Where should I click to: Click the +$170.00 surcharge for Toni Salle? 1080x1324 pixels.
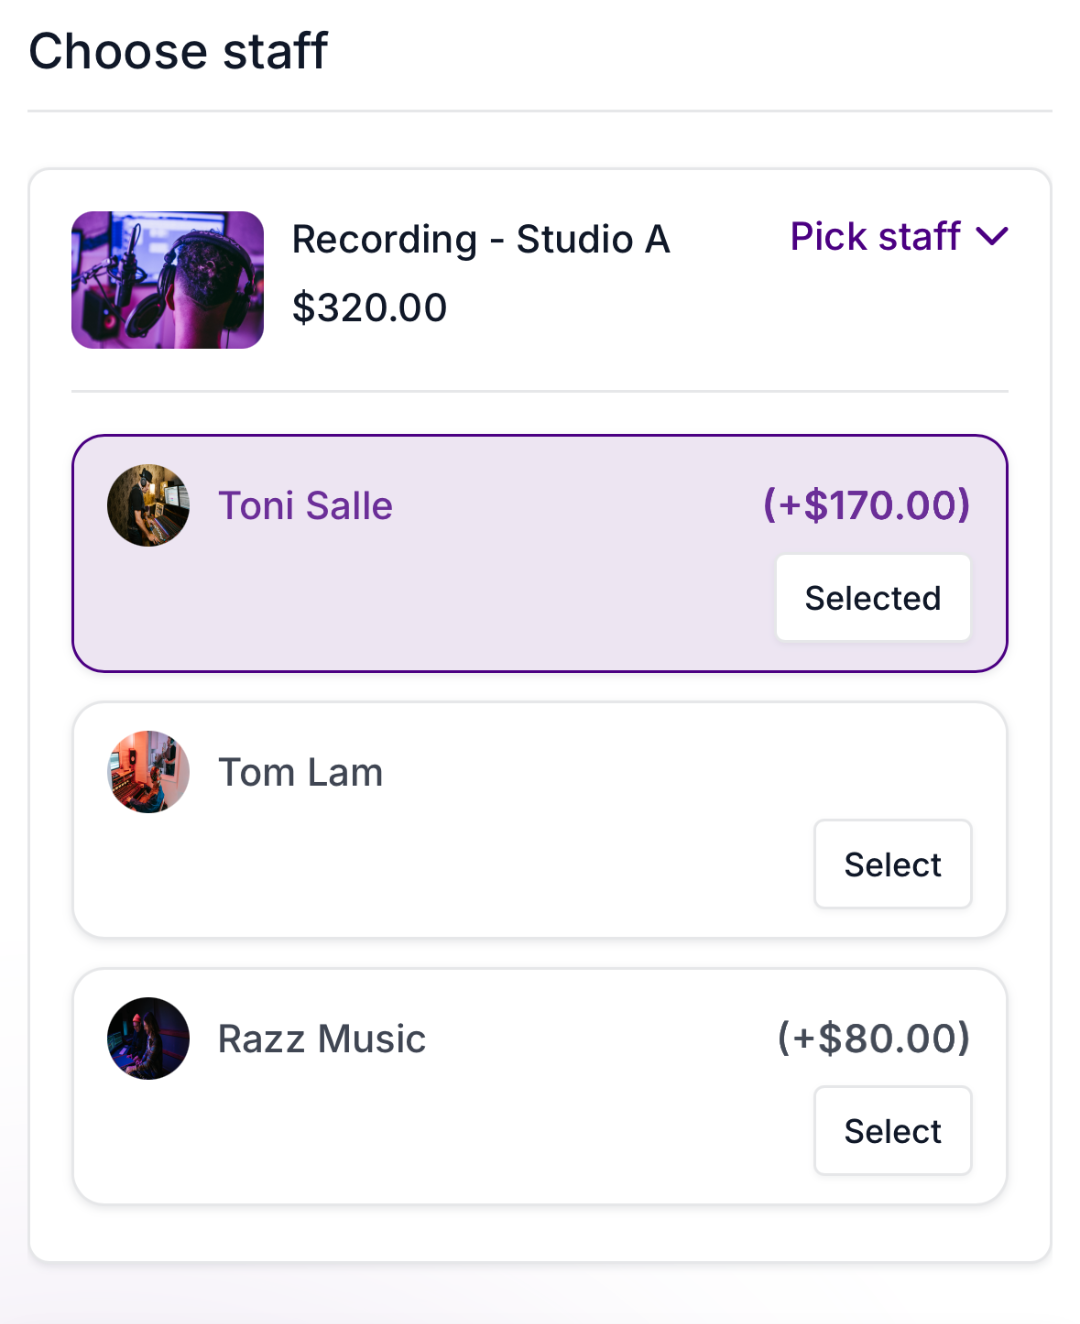[866, 505]
